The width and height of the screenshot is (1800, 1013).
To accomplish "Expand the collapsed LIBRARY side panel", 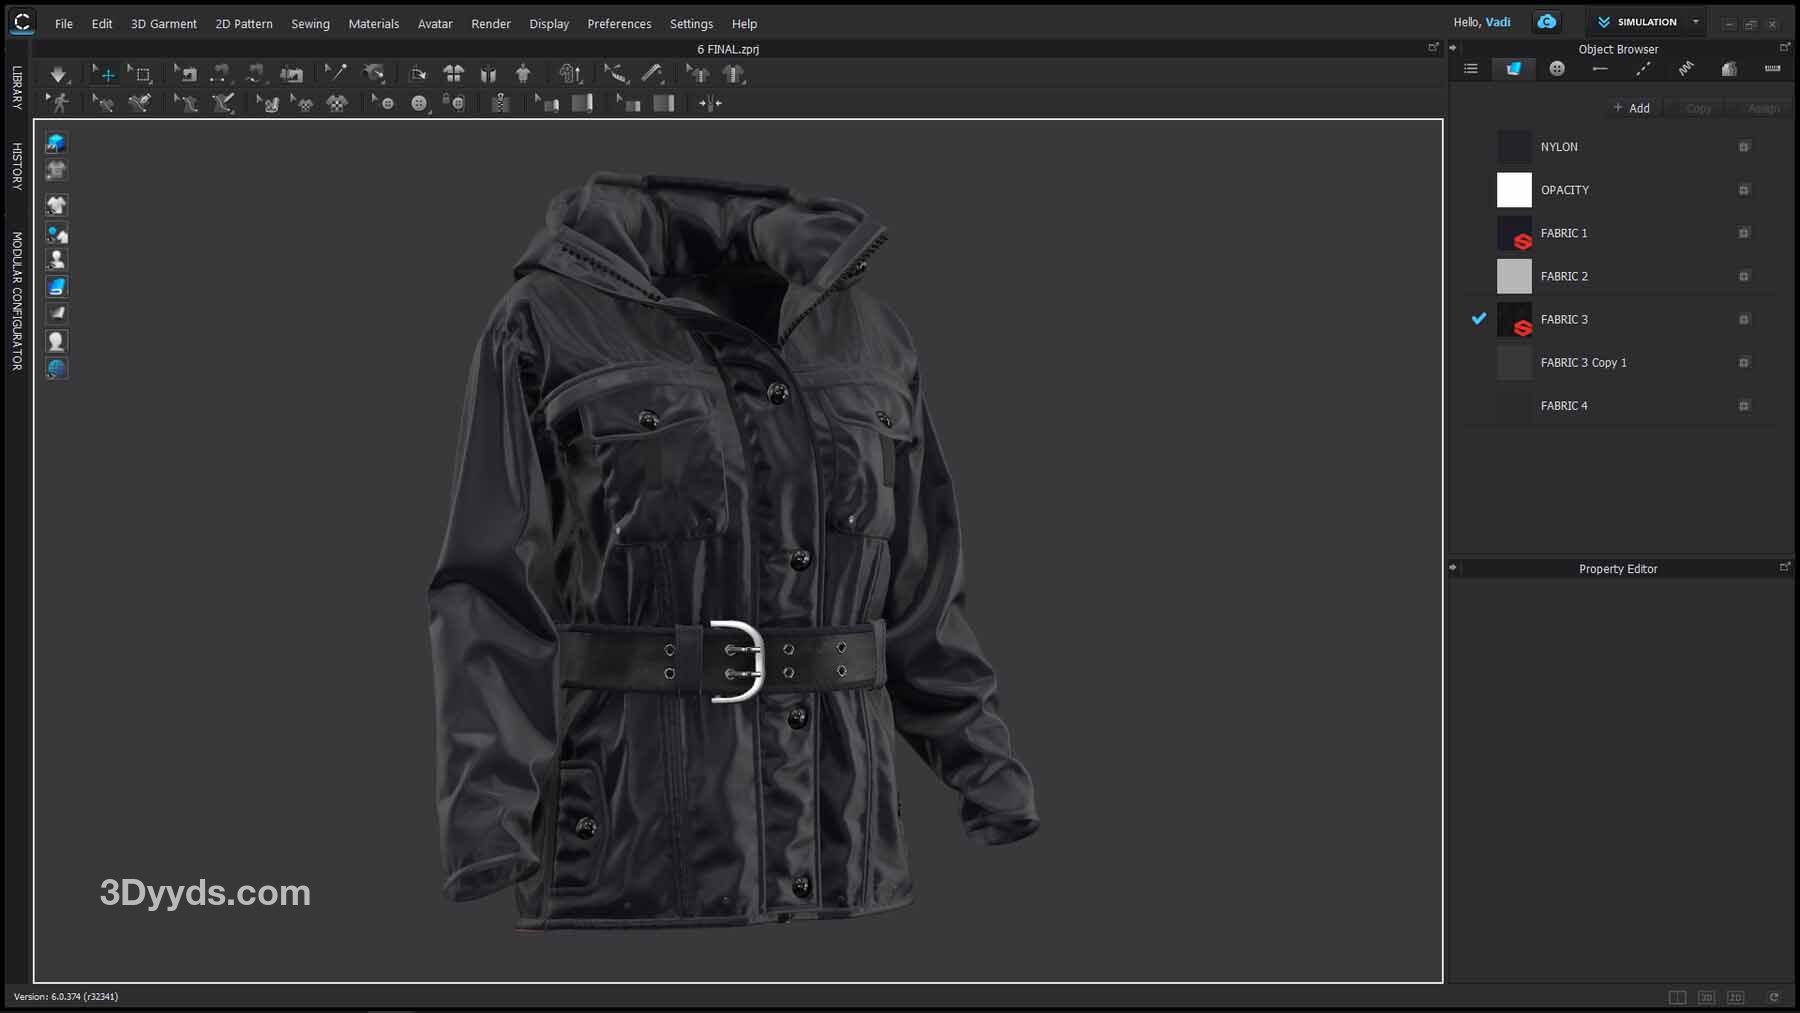I will 17,87.
